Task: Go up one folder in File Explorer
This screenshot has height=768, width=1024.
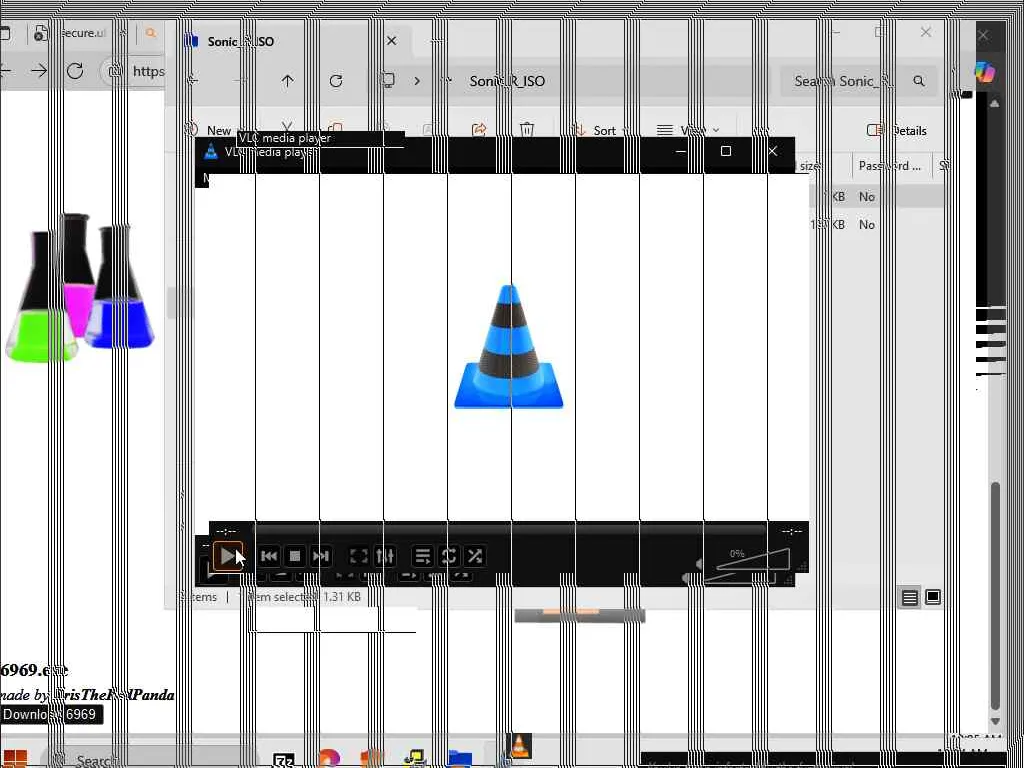Action: click(287, 81)
